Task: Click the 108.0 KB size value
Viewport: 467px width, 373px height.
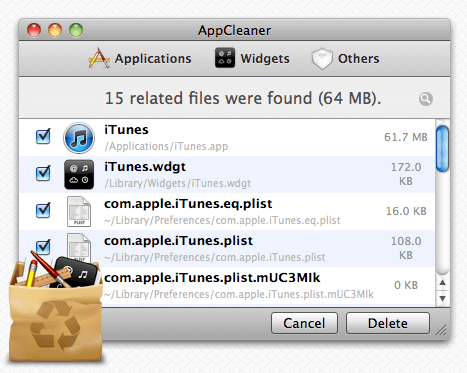Action: coord(406,248)
